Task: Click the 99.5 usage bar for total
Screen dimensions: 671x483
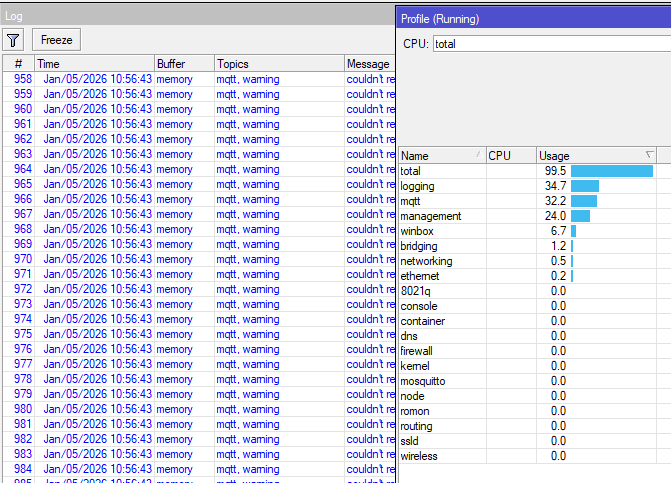Action: 612,171
